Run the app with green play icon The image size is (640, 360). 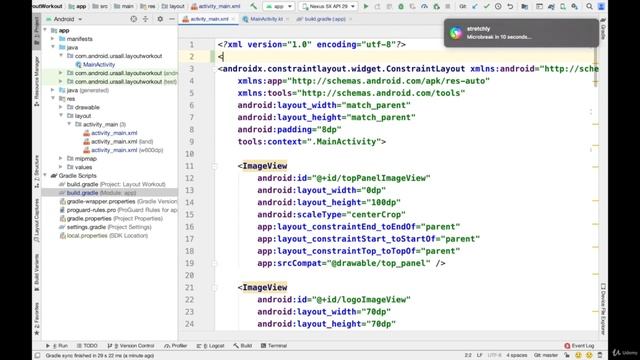tap(366, 7)
